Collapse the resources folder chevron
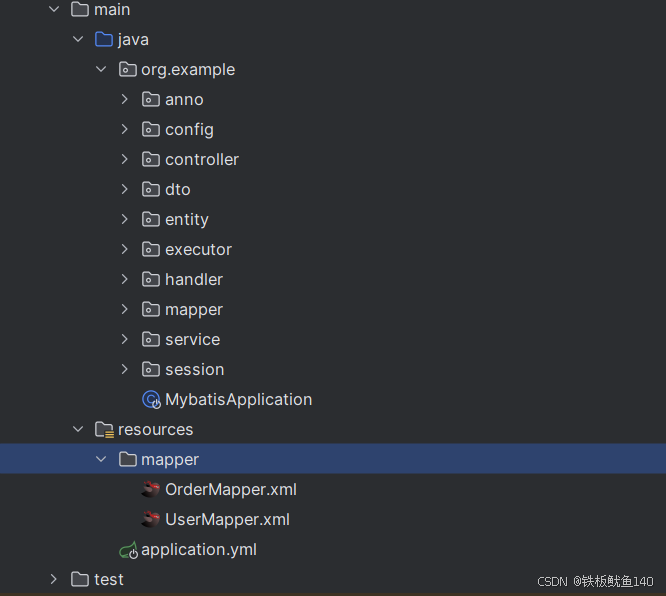 click(x=78, y=429)
